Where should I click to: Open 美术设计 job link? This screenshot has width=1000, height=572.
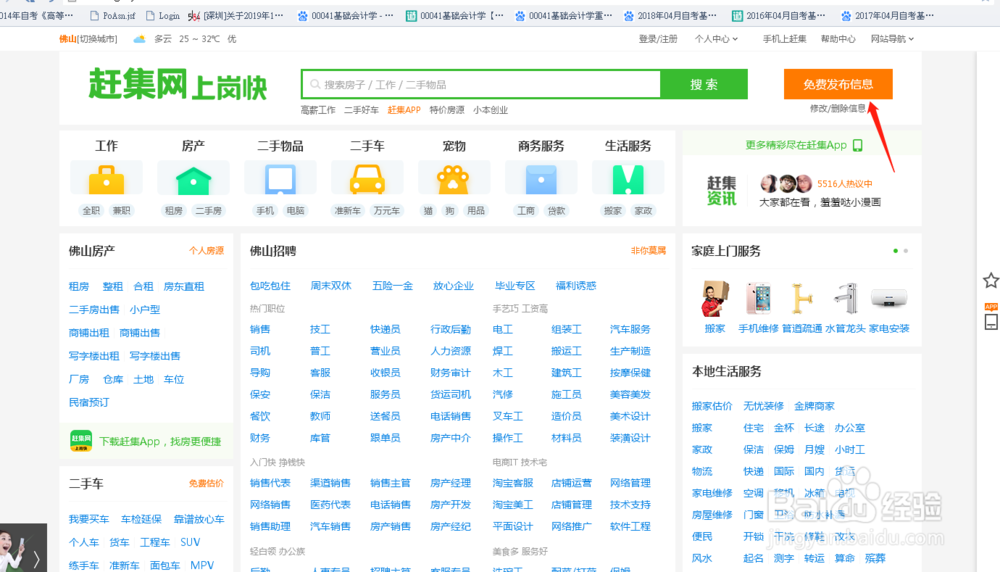630,416
